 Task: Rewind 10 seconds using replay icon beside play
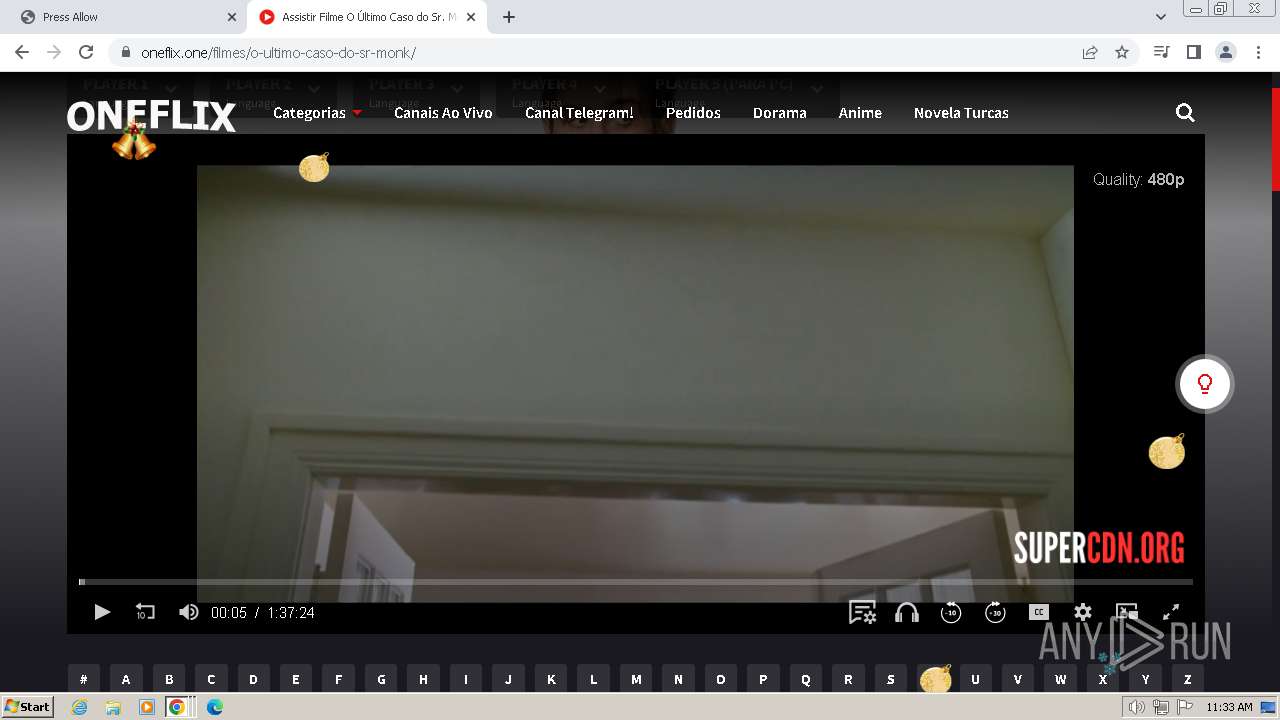pos(145,612)
